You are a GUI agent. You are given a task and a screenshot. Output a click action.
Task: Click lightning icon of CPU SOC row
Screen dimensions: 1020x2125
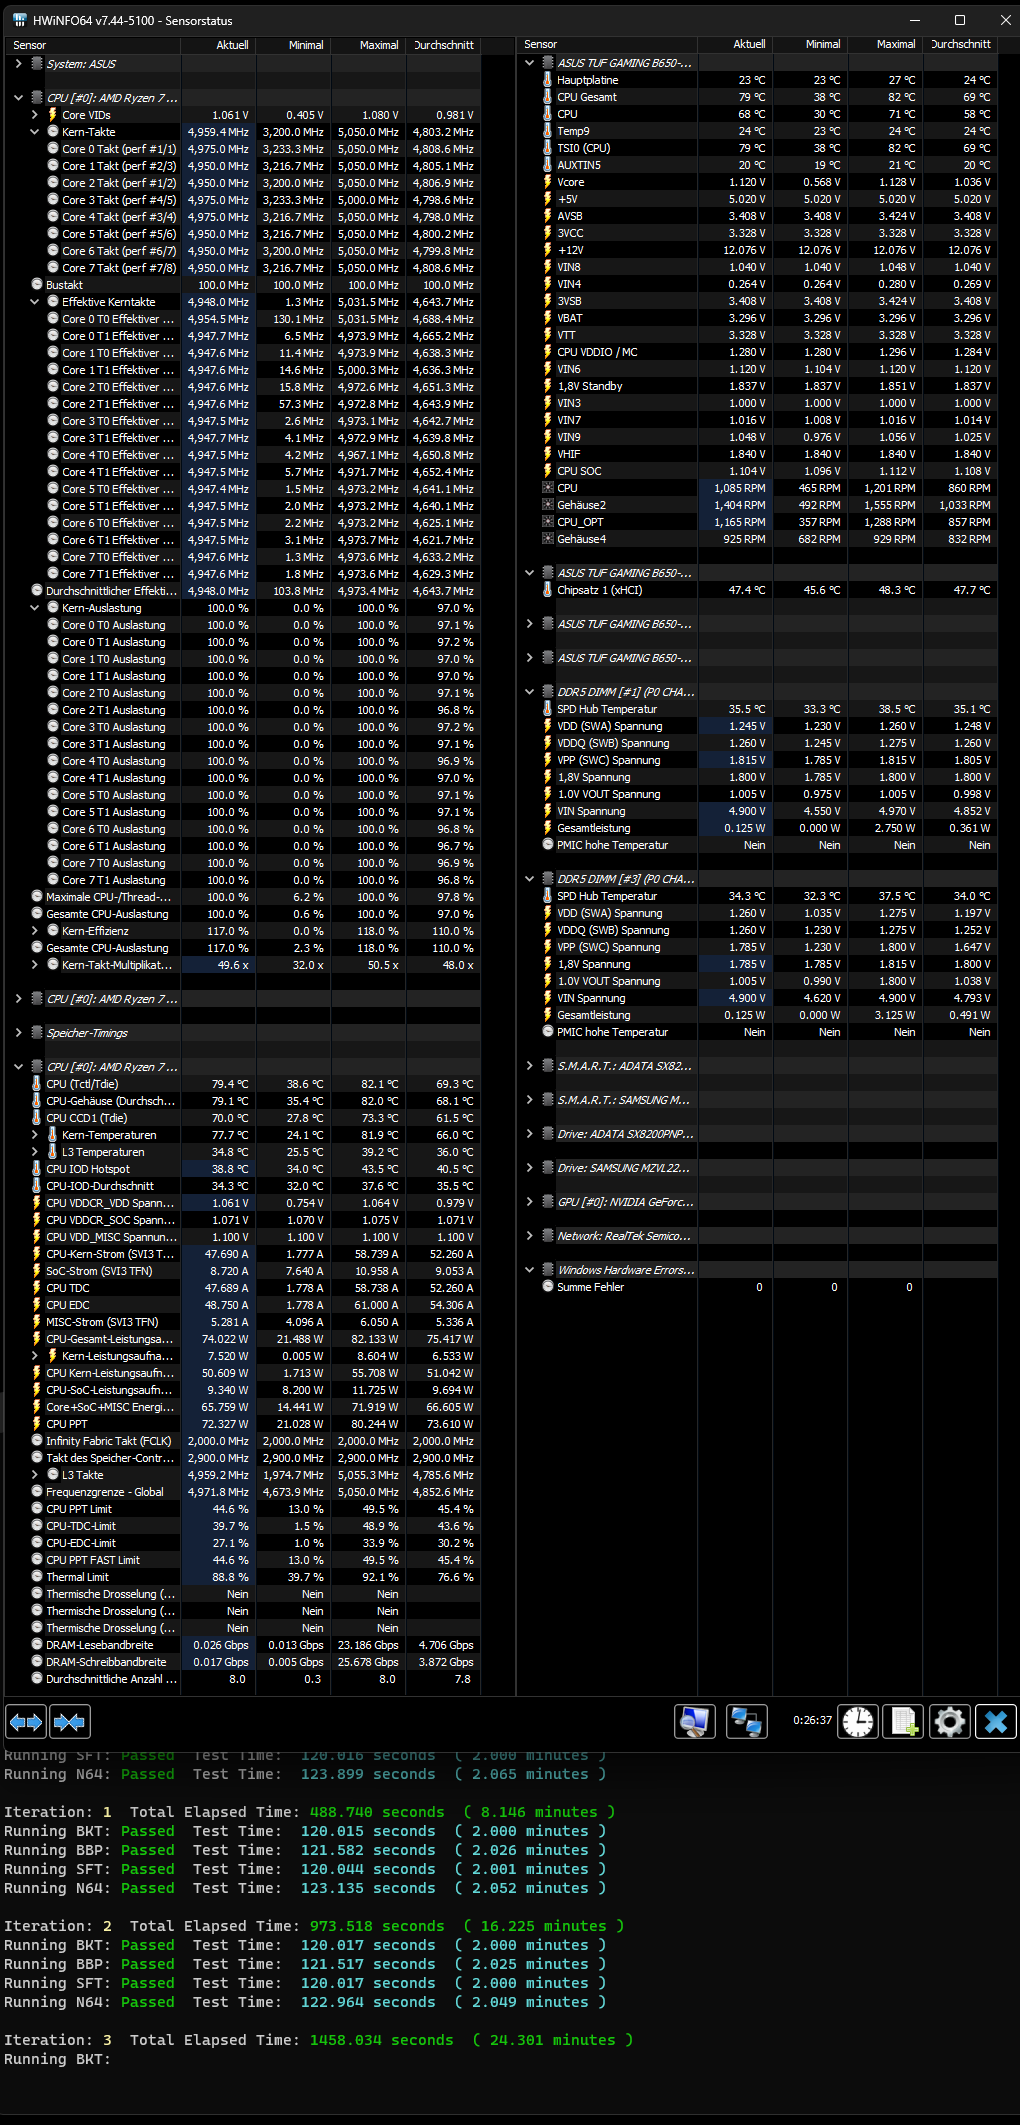(x=548, y=471)
